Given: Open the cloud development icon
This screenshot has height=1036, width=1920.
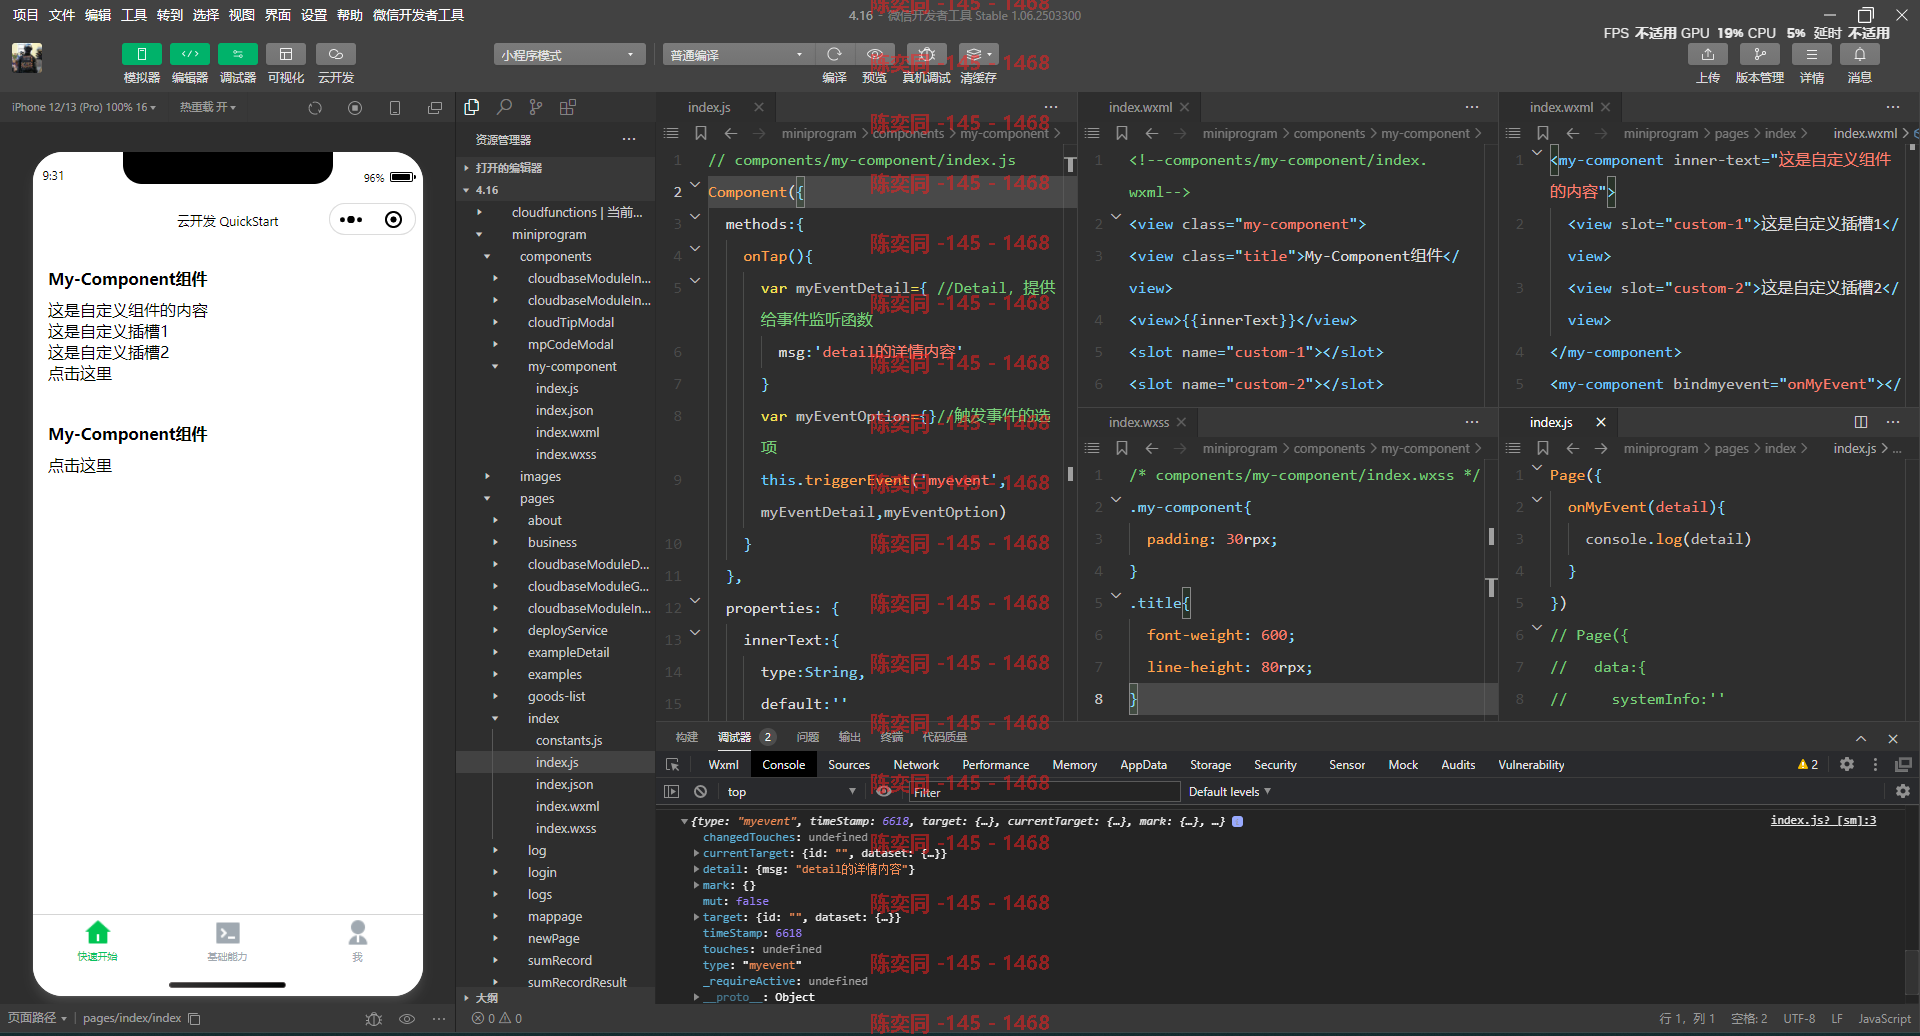Looking at the screenshot, I should point(336,54).
